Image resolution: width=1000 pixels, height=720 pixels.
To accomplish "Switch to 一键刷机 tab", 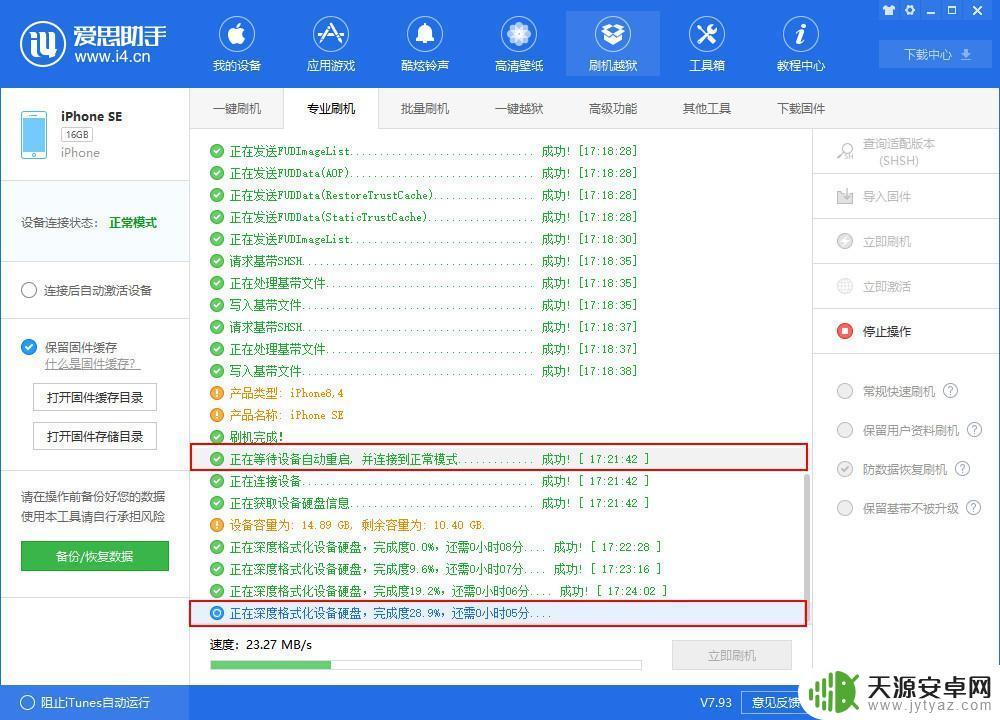I will point(237,108).
